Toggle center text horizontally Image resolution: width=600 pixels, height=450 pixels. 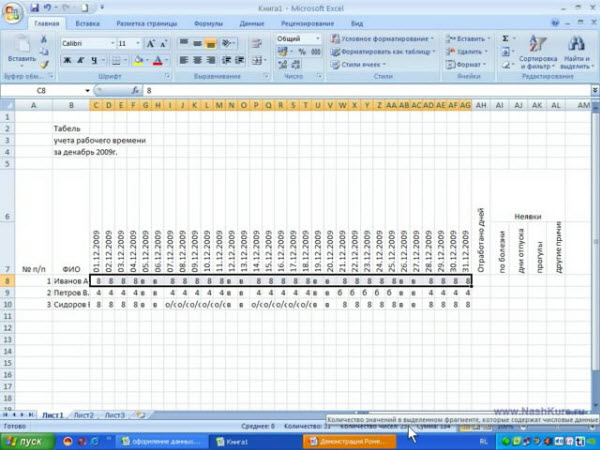point(197,60)
